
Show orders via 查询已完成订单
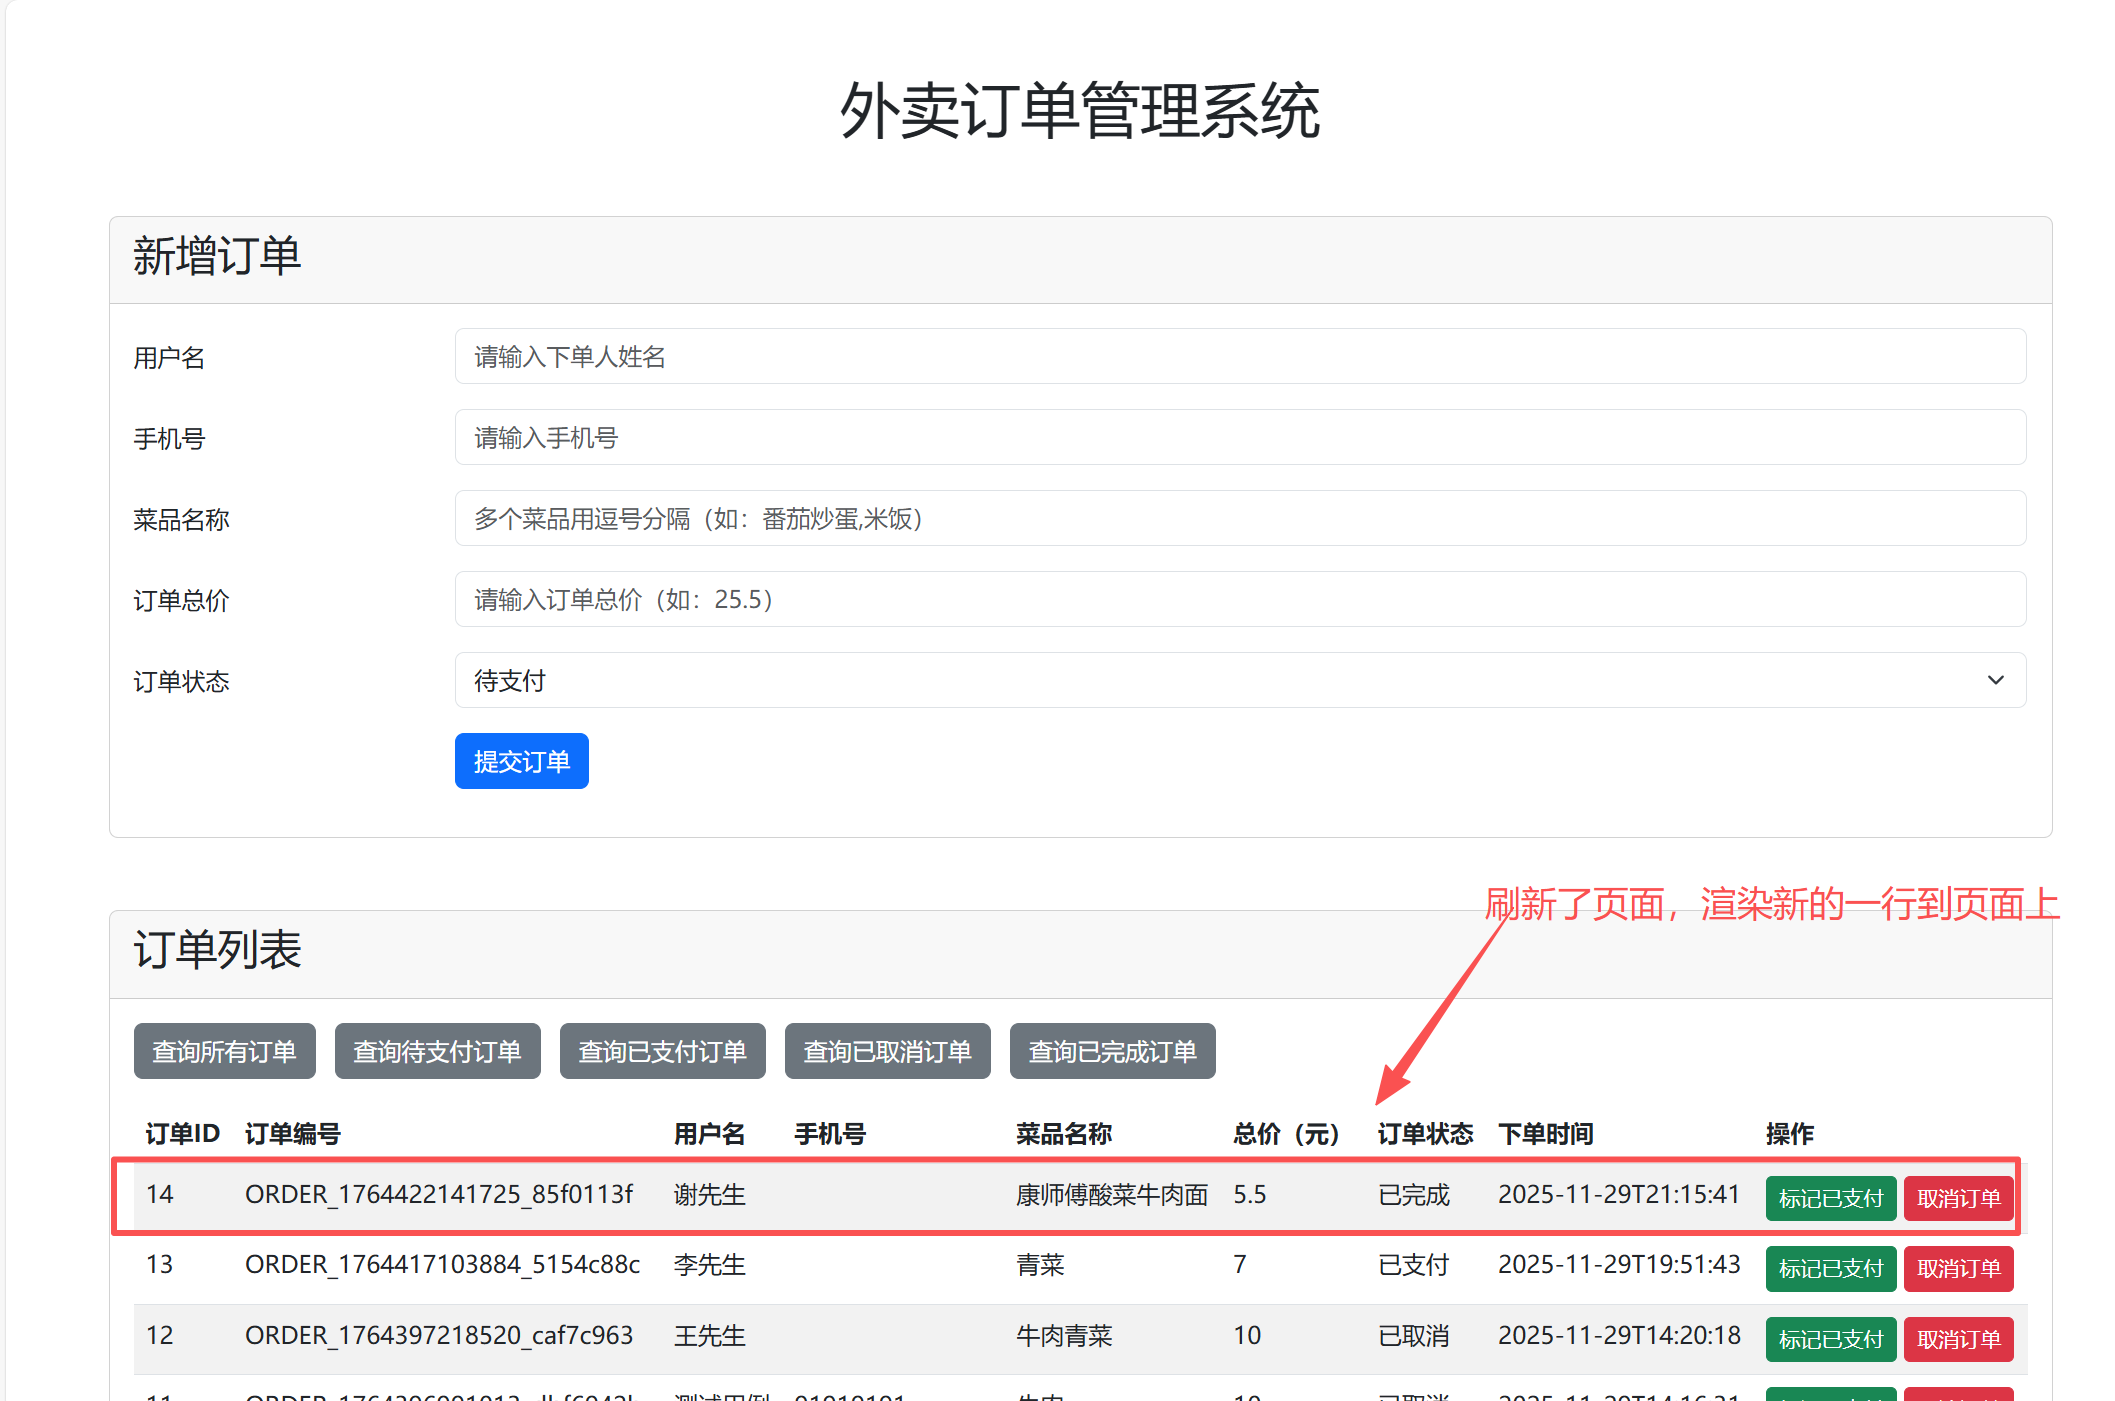(x=1112, y=1051)
